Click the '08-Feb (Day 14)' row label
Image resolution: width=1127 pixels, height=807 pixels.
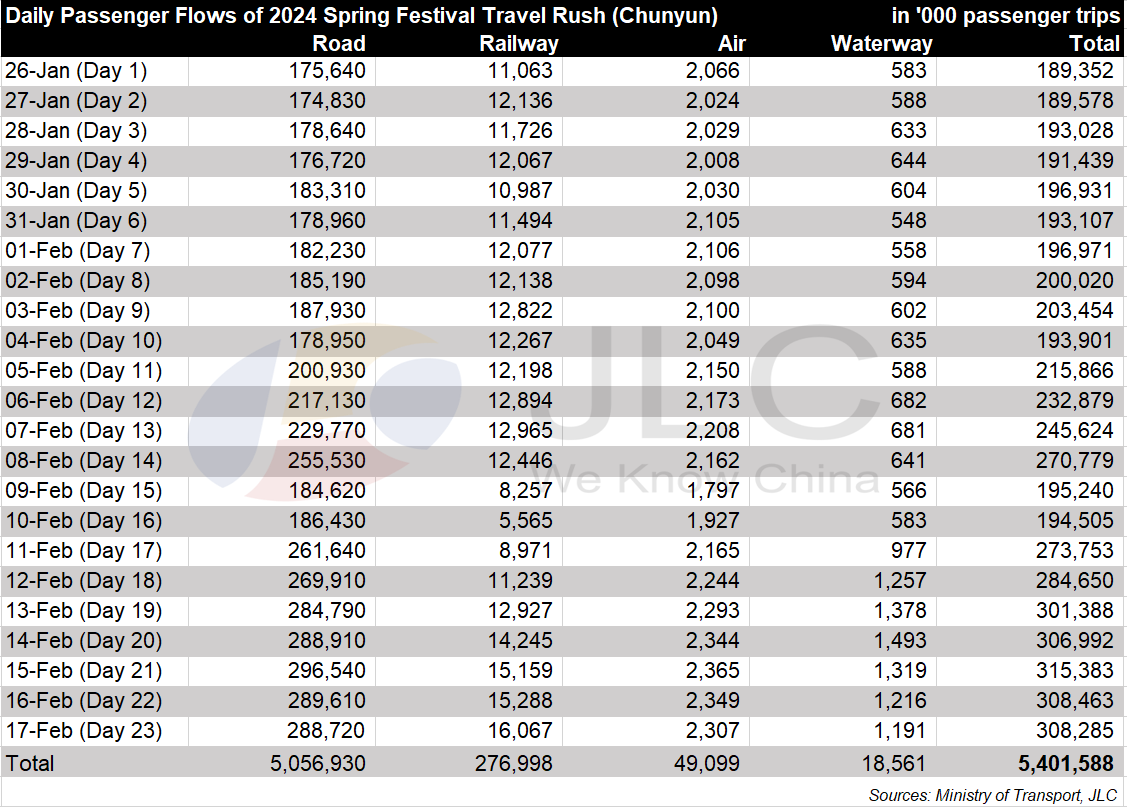[83, 461]
